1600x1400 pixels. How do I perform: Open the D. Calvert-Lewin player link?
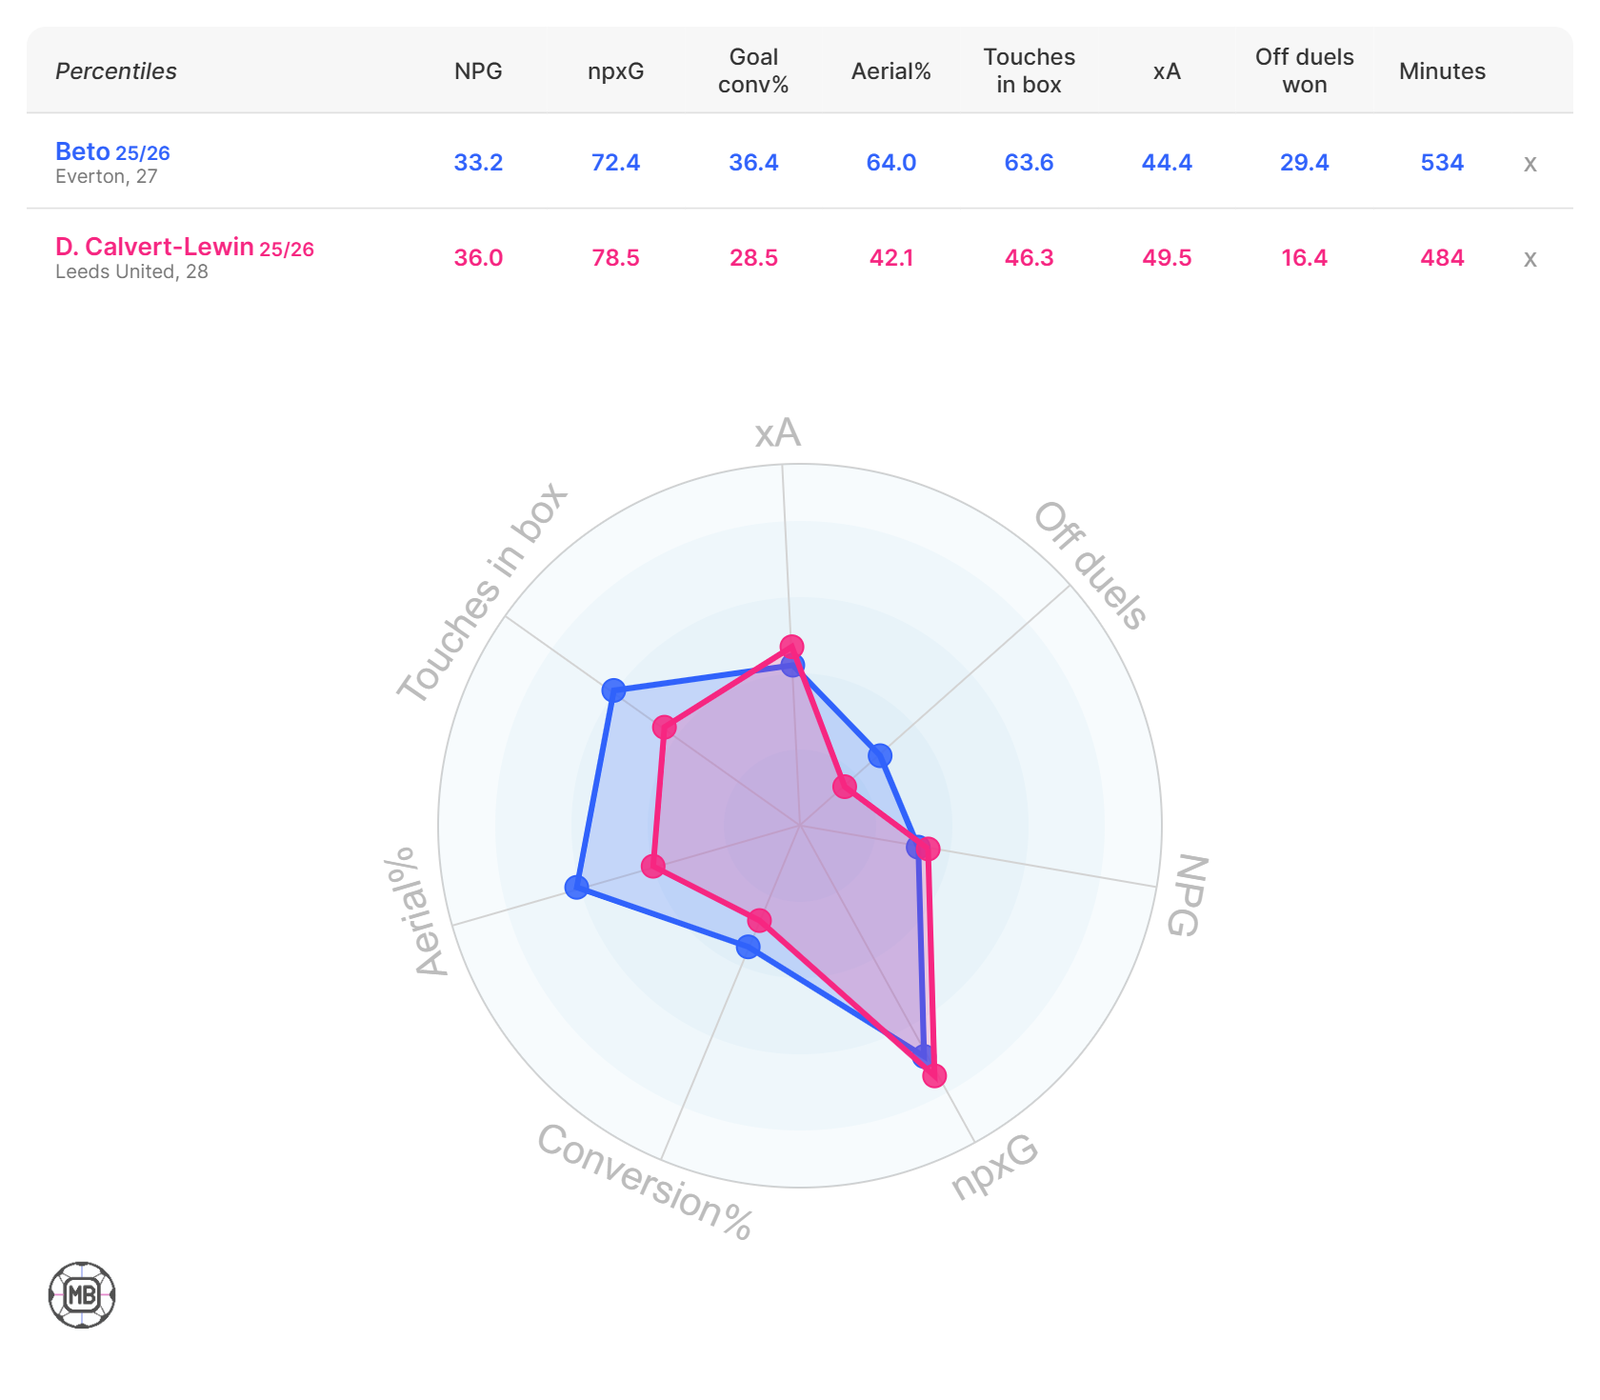click(x=154, y=247)
